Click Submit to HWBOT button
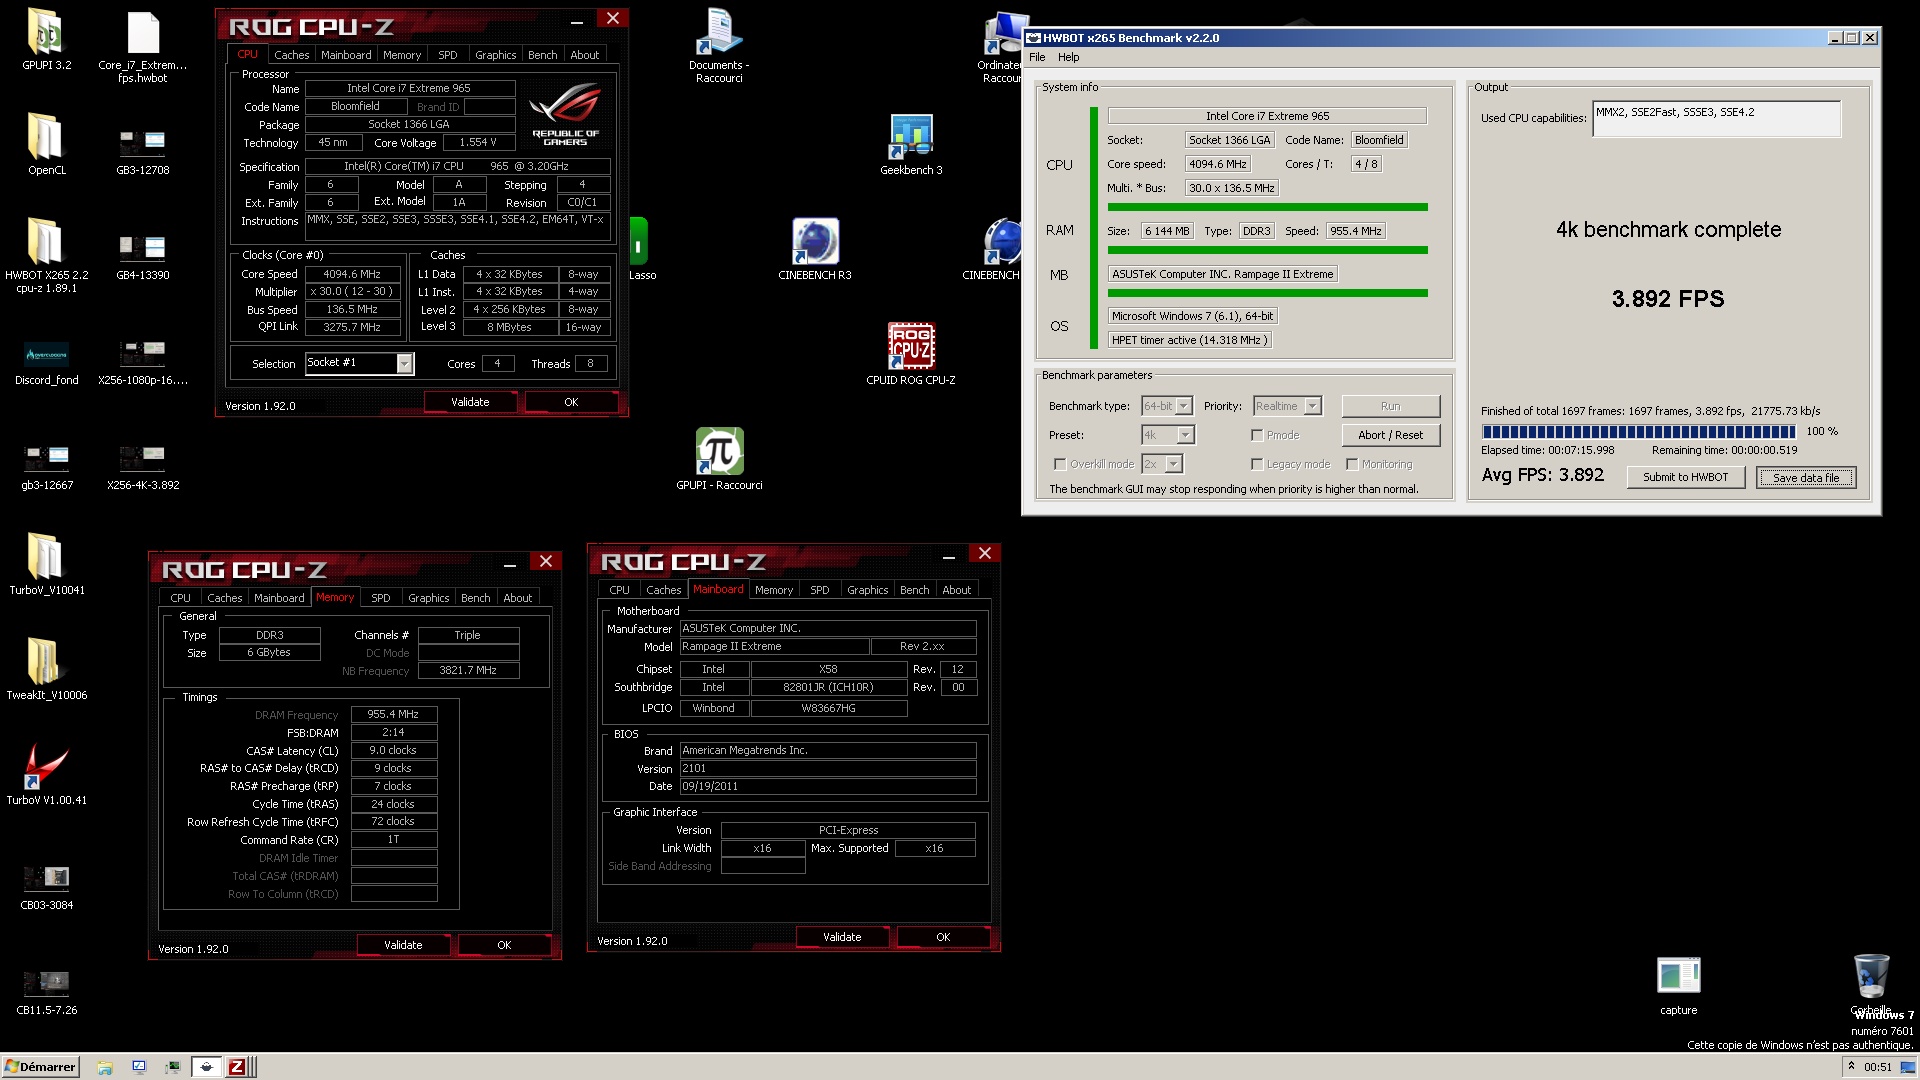 click(1686, 477)
